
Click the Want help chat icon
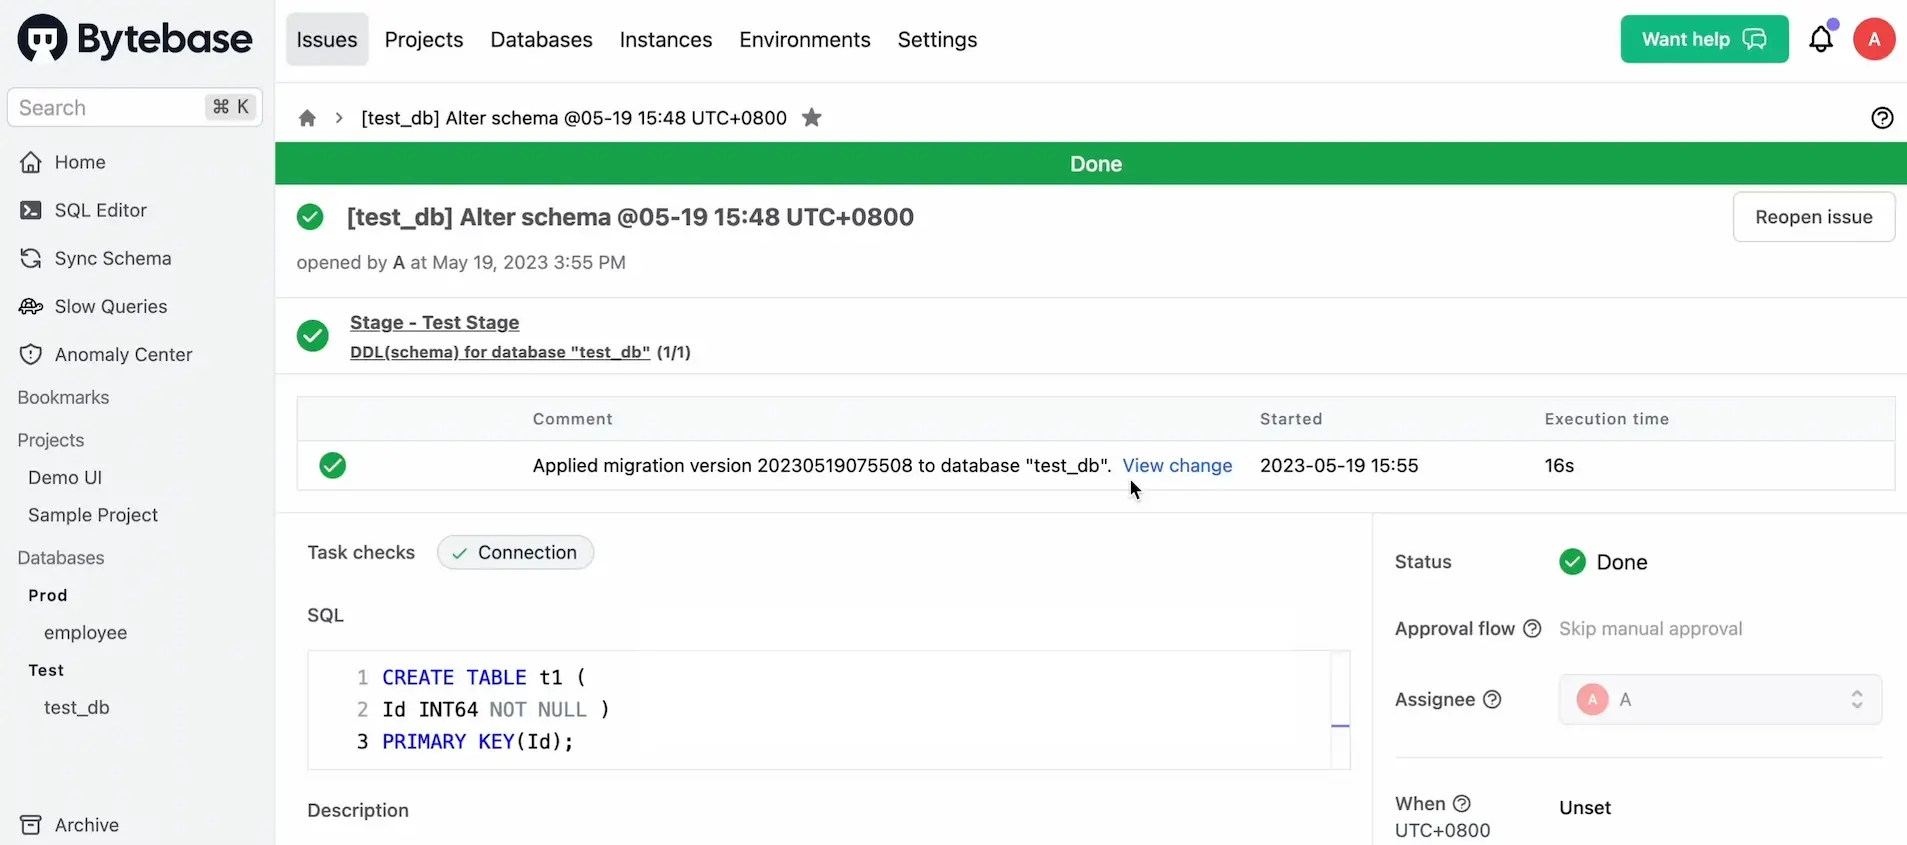click(x=1755, y=39)
